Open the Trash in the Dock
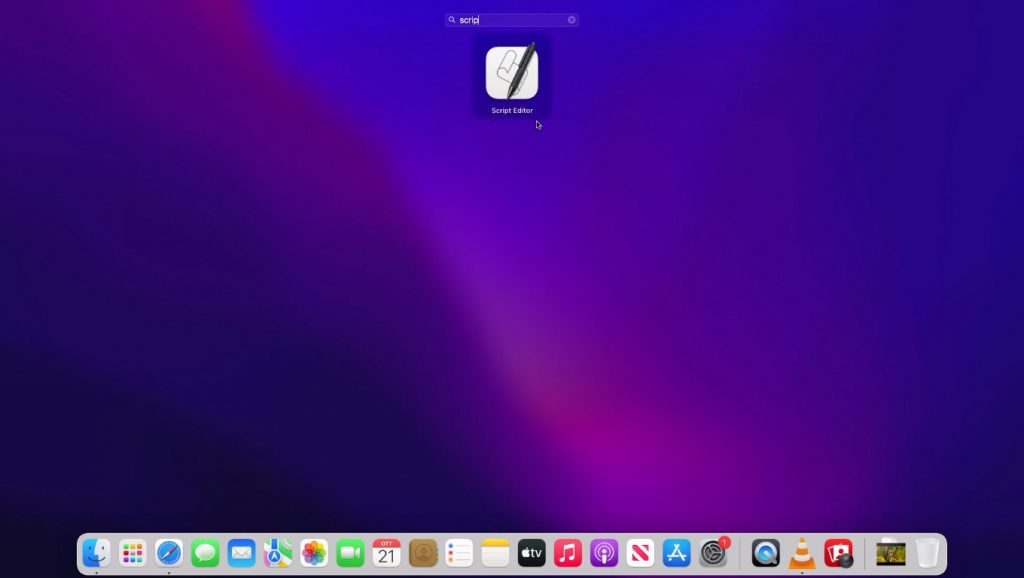The height and width of the screenshot is (578, 1024). pos(927,553)
